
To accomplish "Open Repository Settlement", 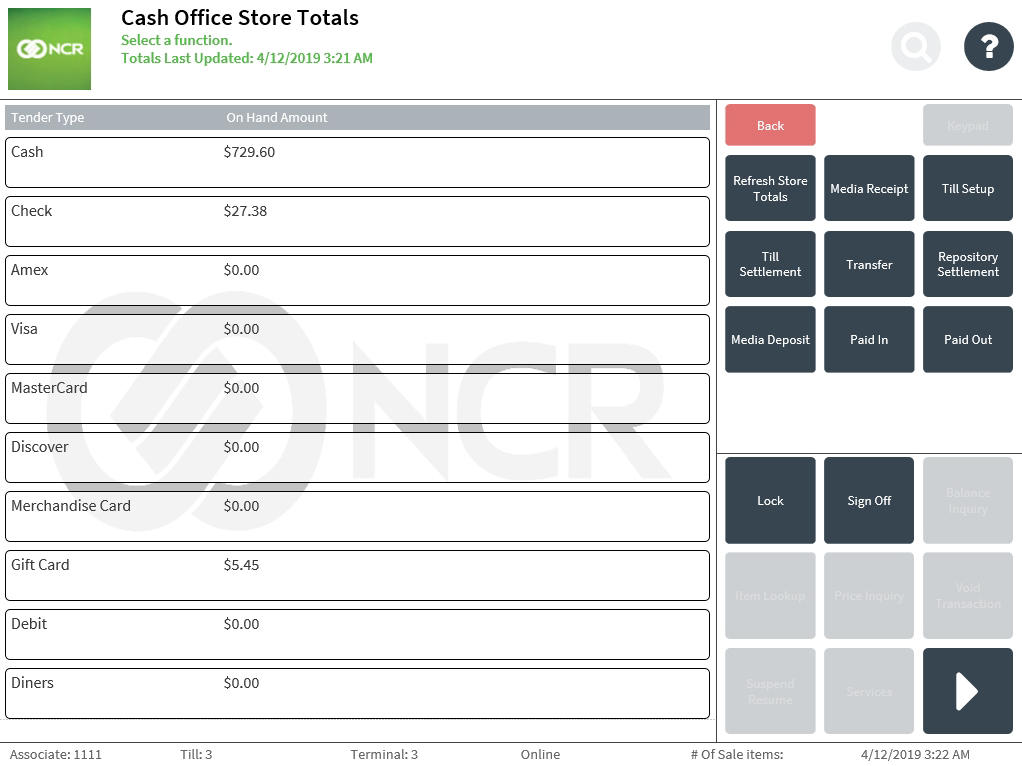I will tap(967, 264).
